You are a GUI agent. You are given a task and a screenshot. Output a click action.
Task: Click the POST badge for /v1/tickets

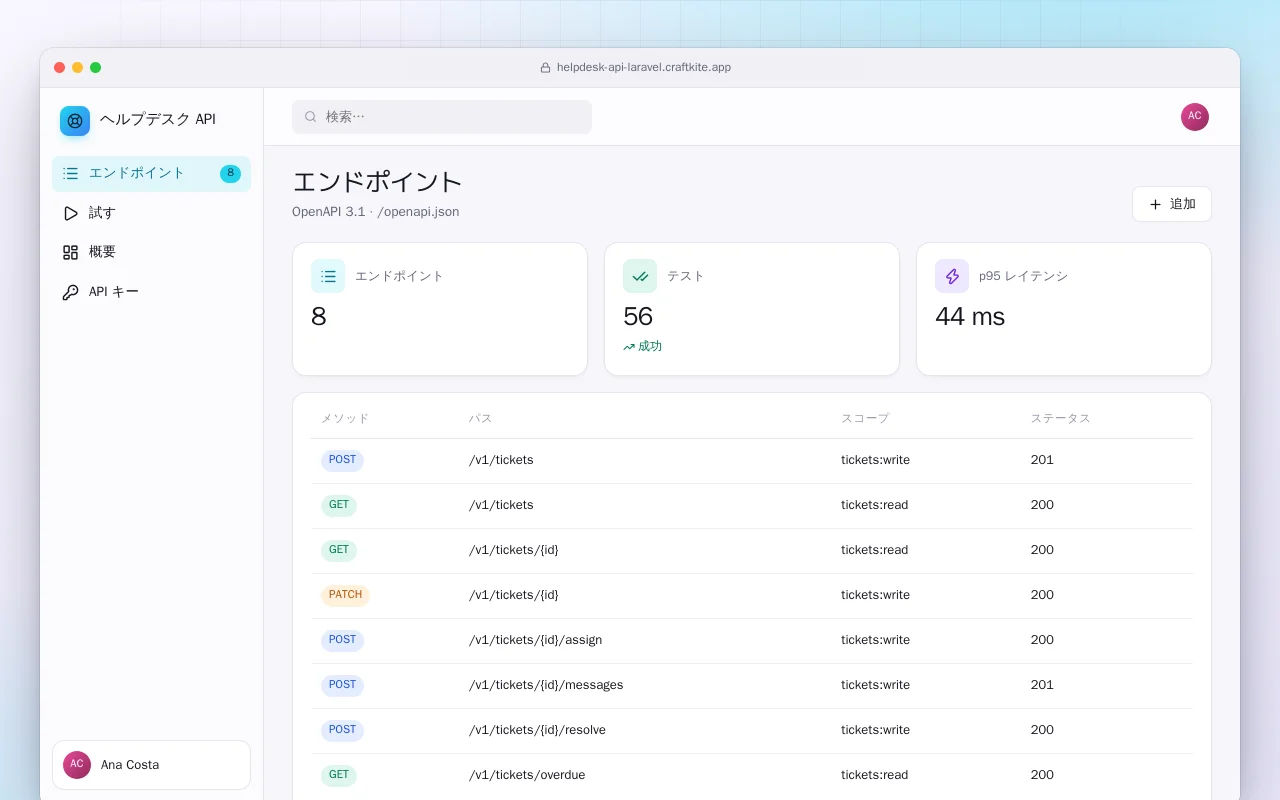click(342, 461)
